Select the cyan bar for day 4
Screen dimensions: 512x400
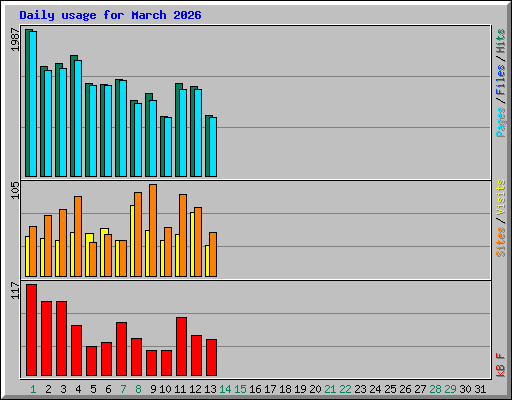coord(78,118)
